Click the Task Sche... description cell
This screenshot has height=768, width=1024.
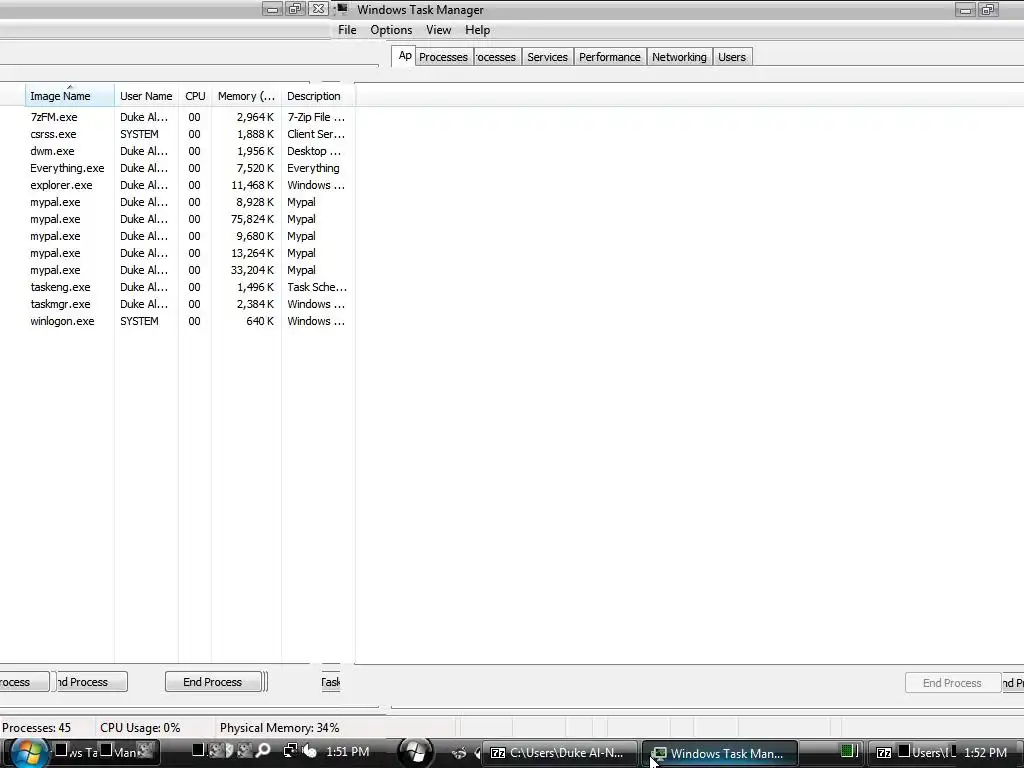coord(317,287)
